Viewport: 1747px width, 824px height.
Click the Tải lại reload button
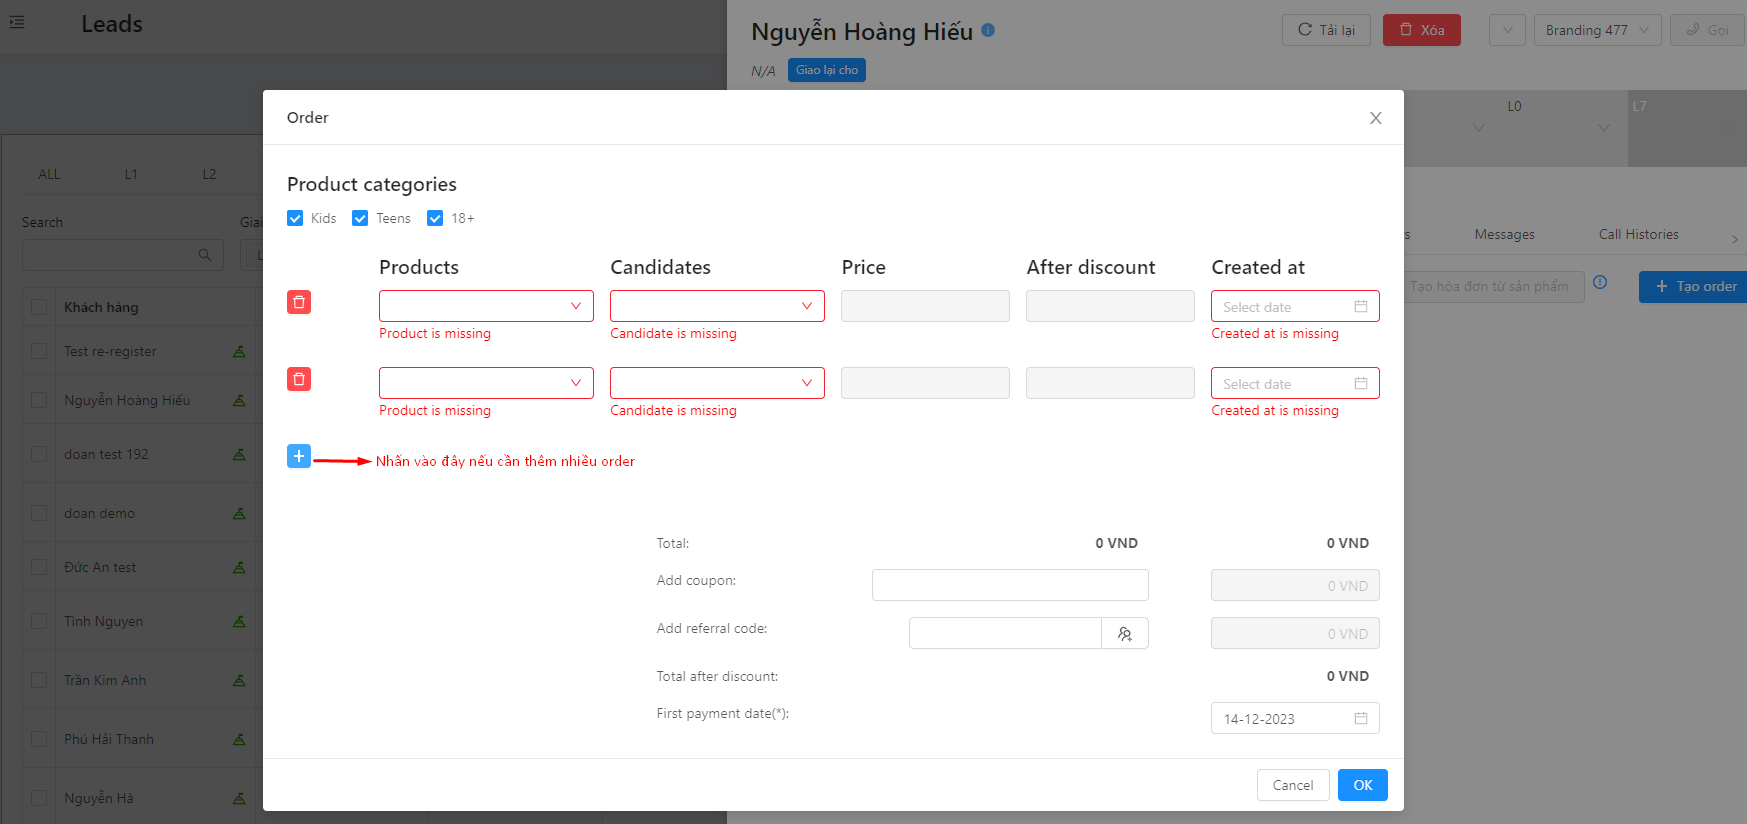coord(1326,30)
